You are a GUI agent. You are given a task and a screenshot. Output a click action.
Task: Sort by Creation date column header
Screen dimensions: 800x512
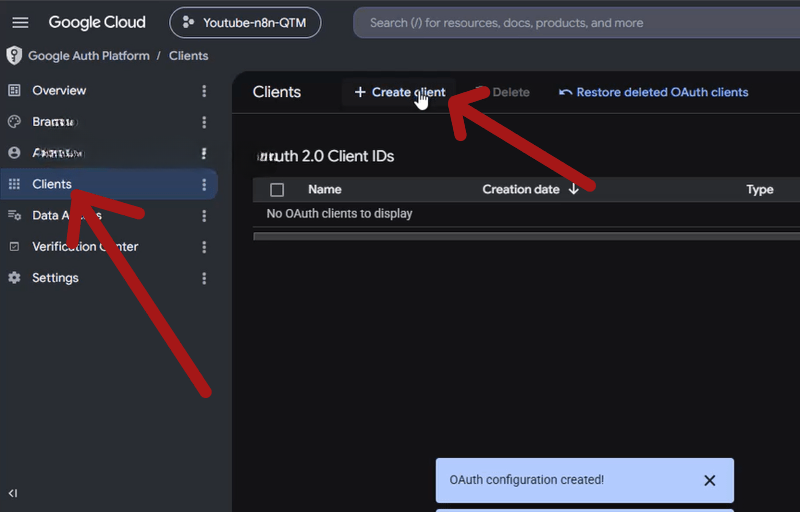521,189
